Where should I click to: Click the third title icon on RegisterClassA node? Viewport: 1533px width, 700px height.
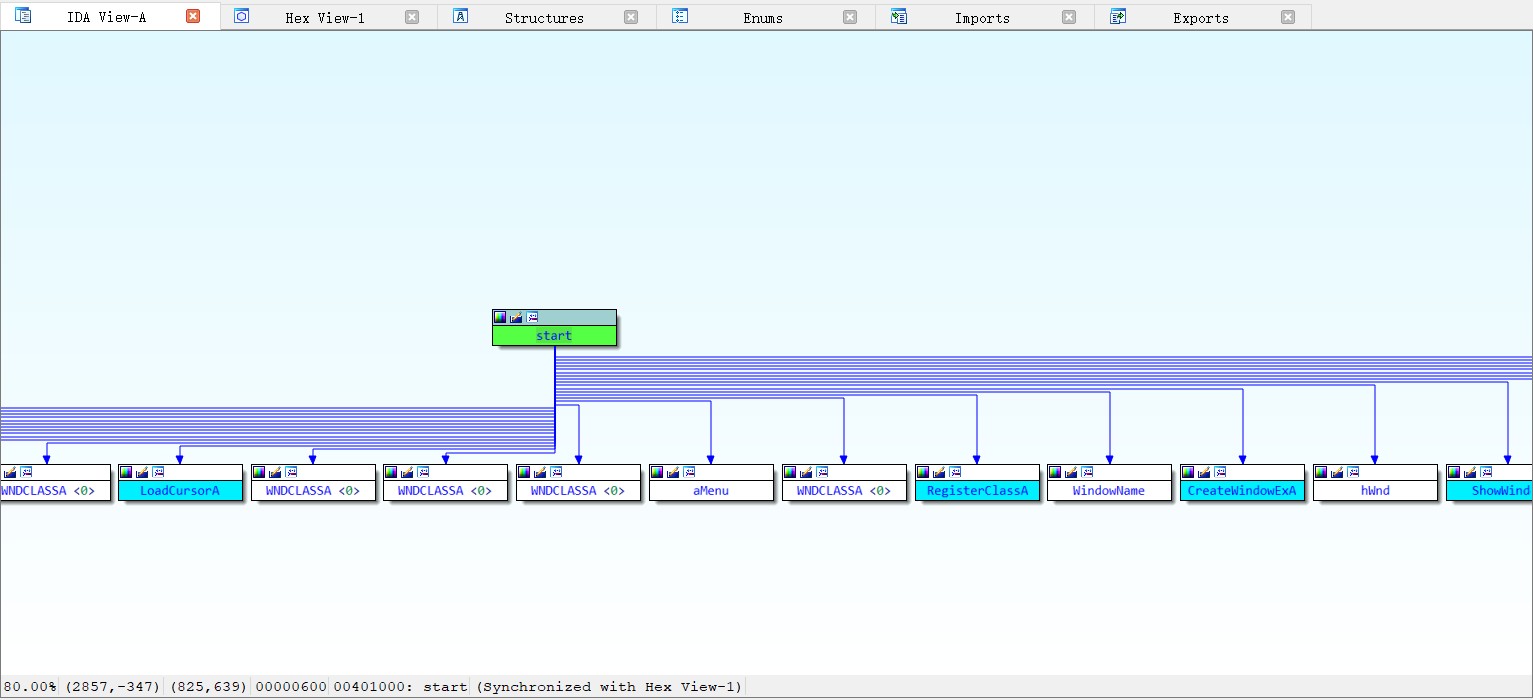(955, 472)
